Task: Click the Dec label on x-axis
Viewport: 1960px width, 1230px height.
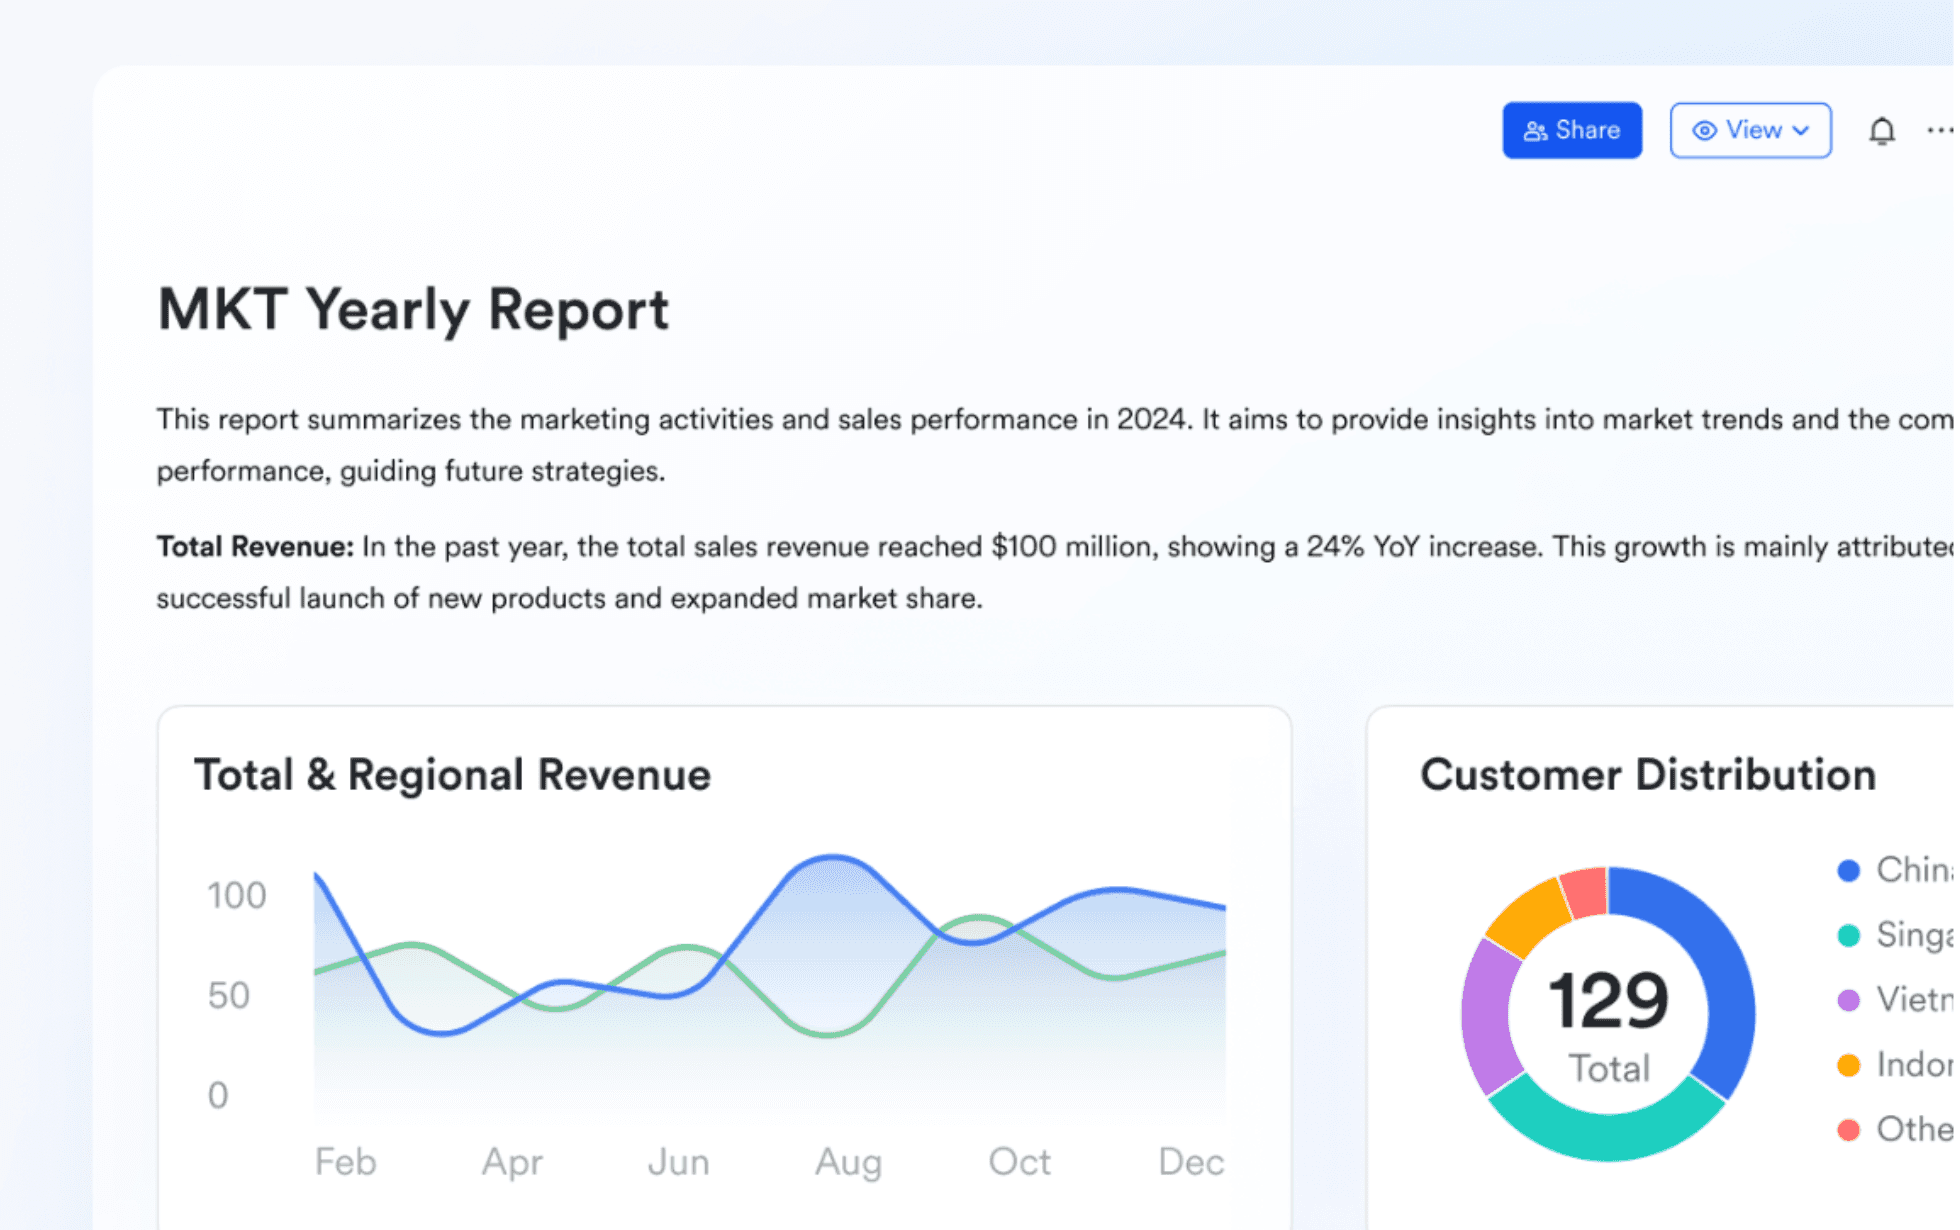Action: [1191, 1162]
